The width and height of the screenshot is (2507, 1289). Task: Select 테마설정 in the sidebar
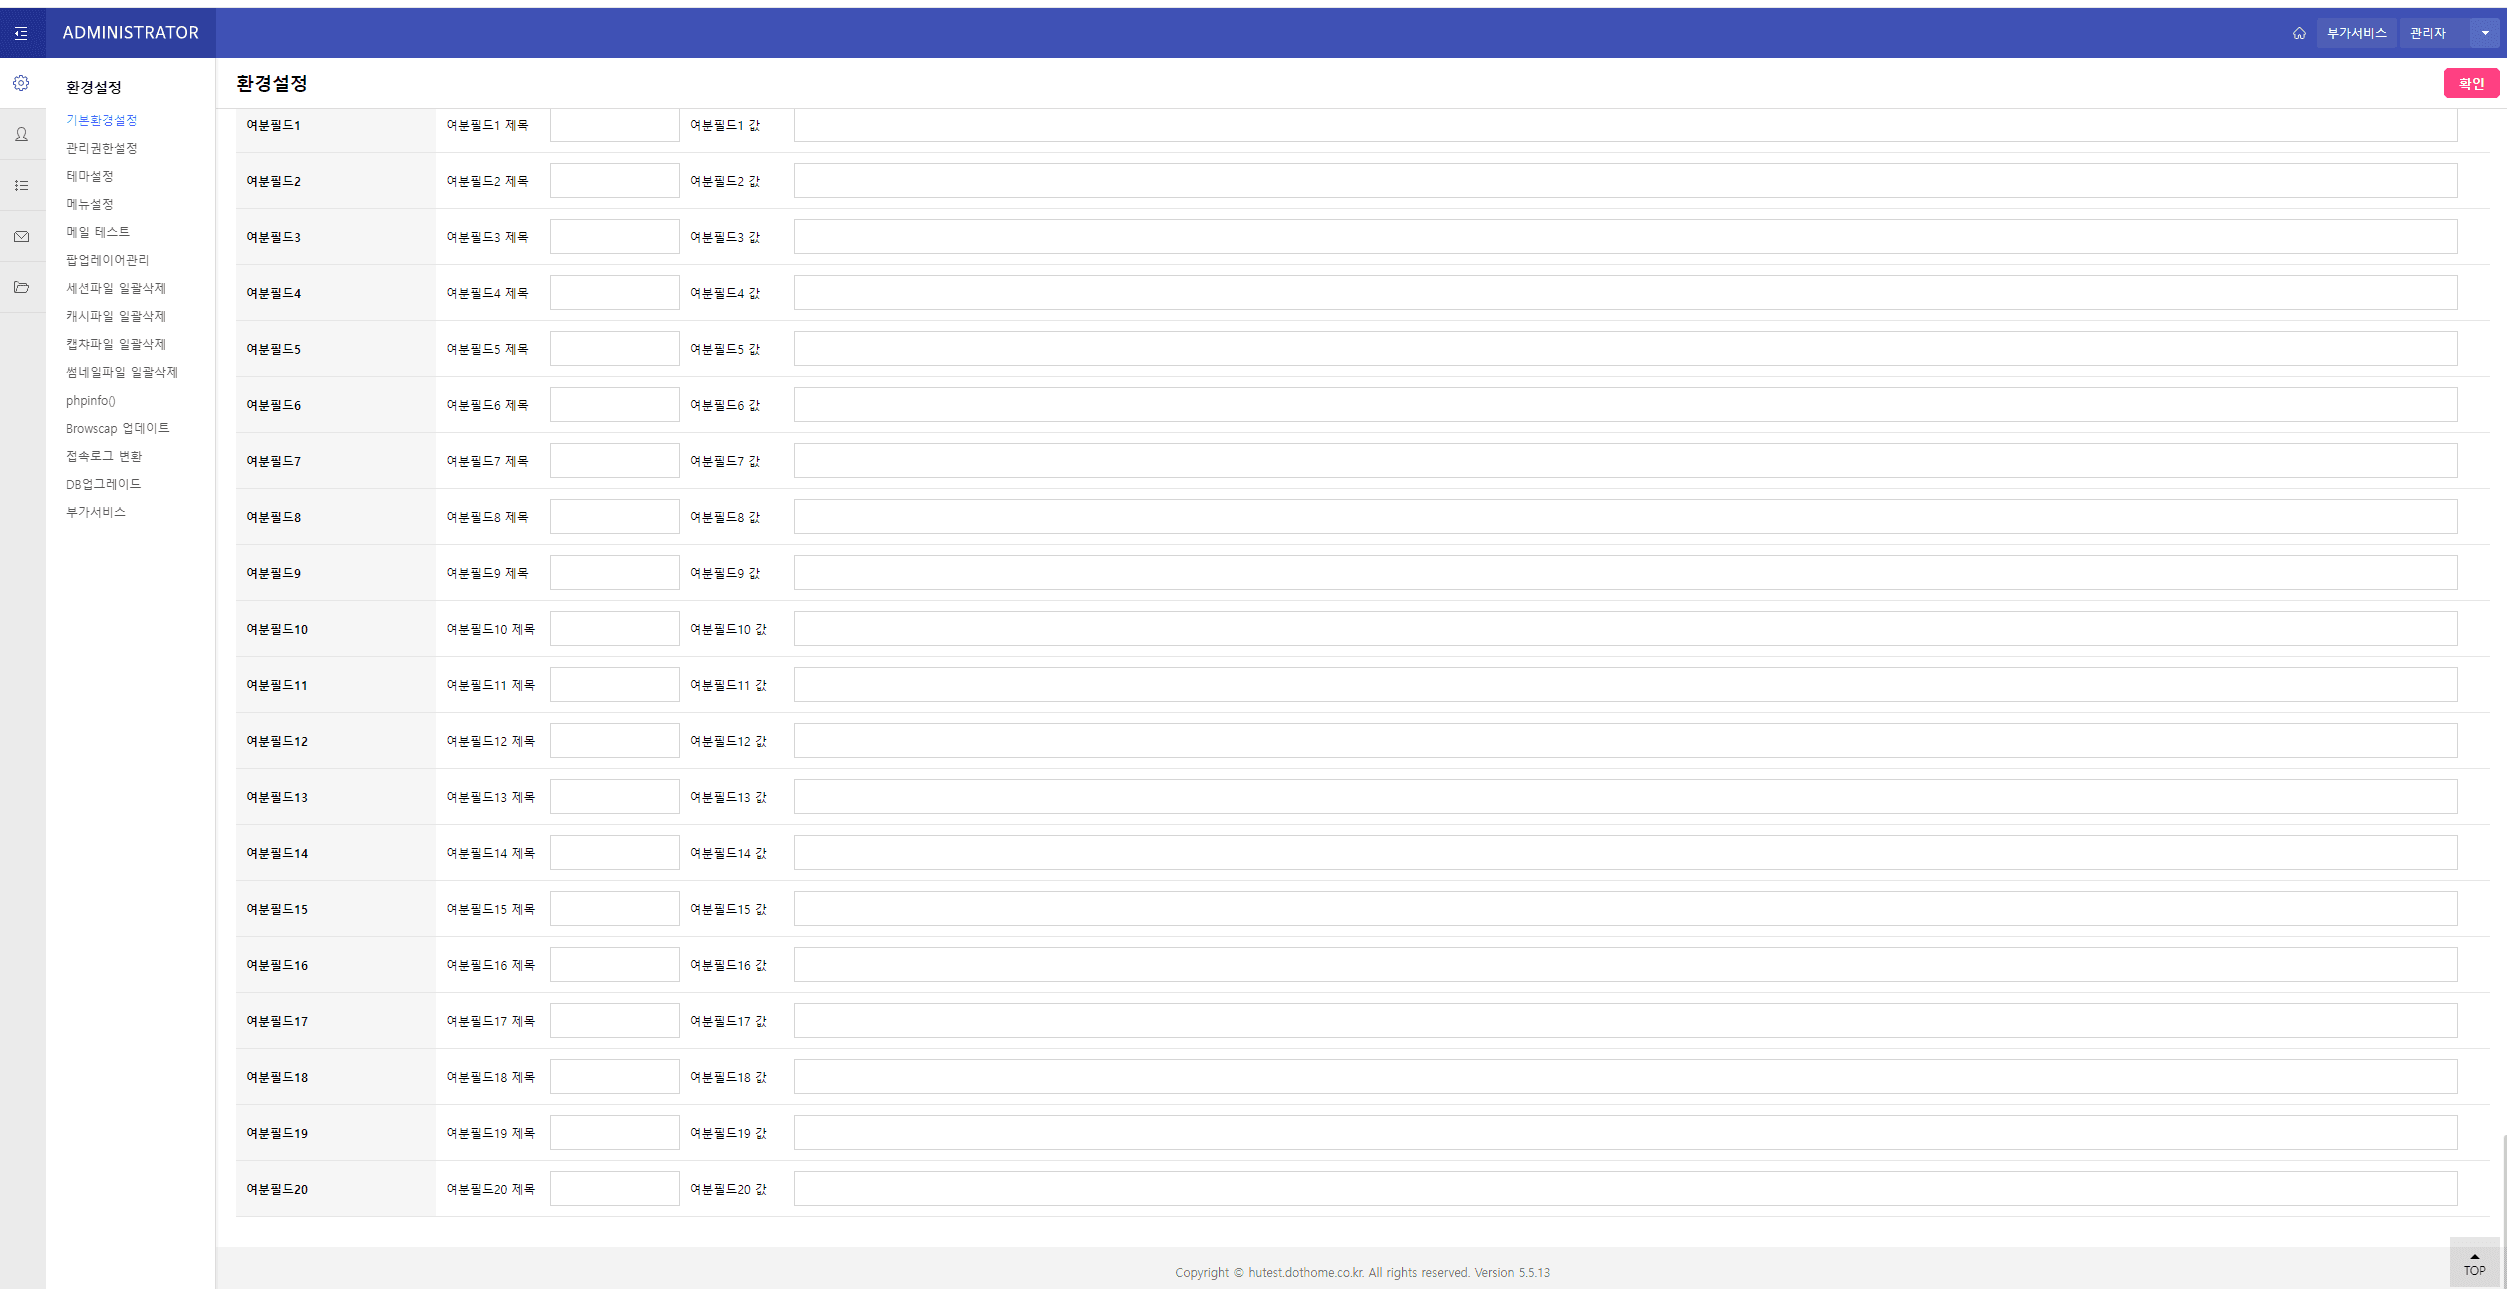(90, 176)
